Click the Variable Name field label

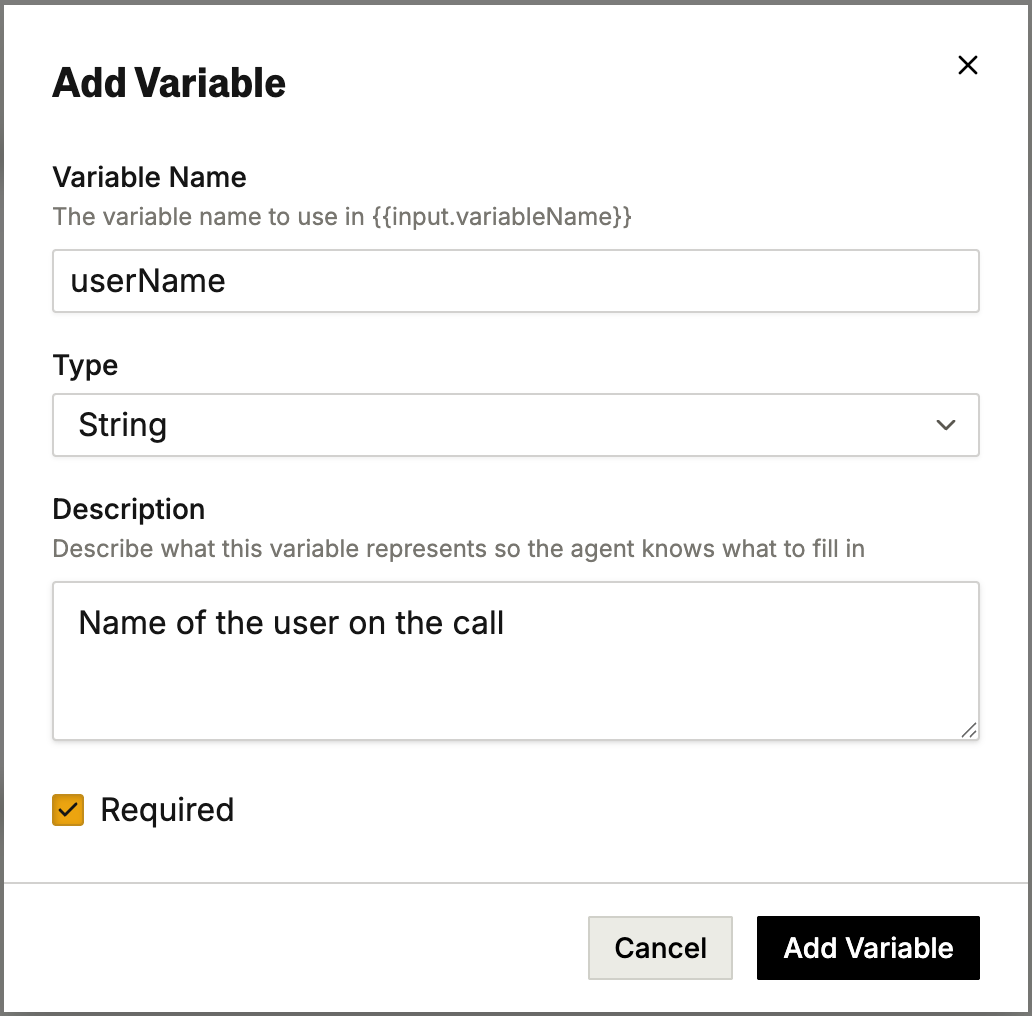pos(149,177)
